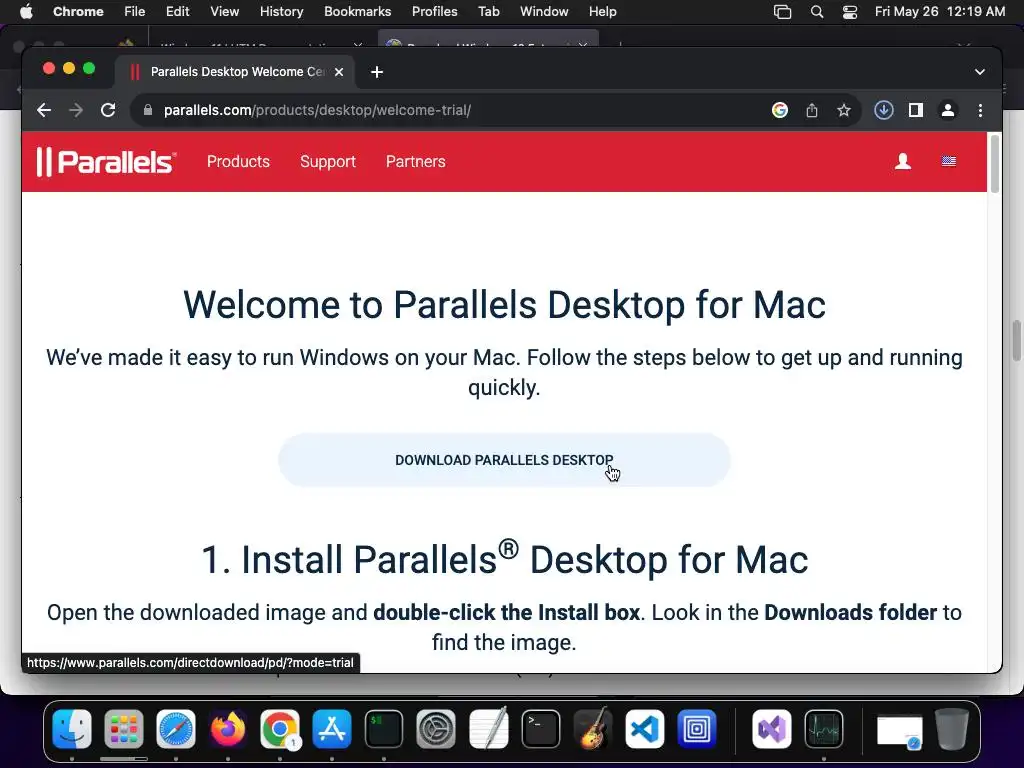Open the Partners navigation menu
The height and width of the screenshot is (768, 1024).
coord(415,161)
